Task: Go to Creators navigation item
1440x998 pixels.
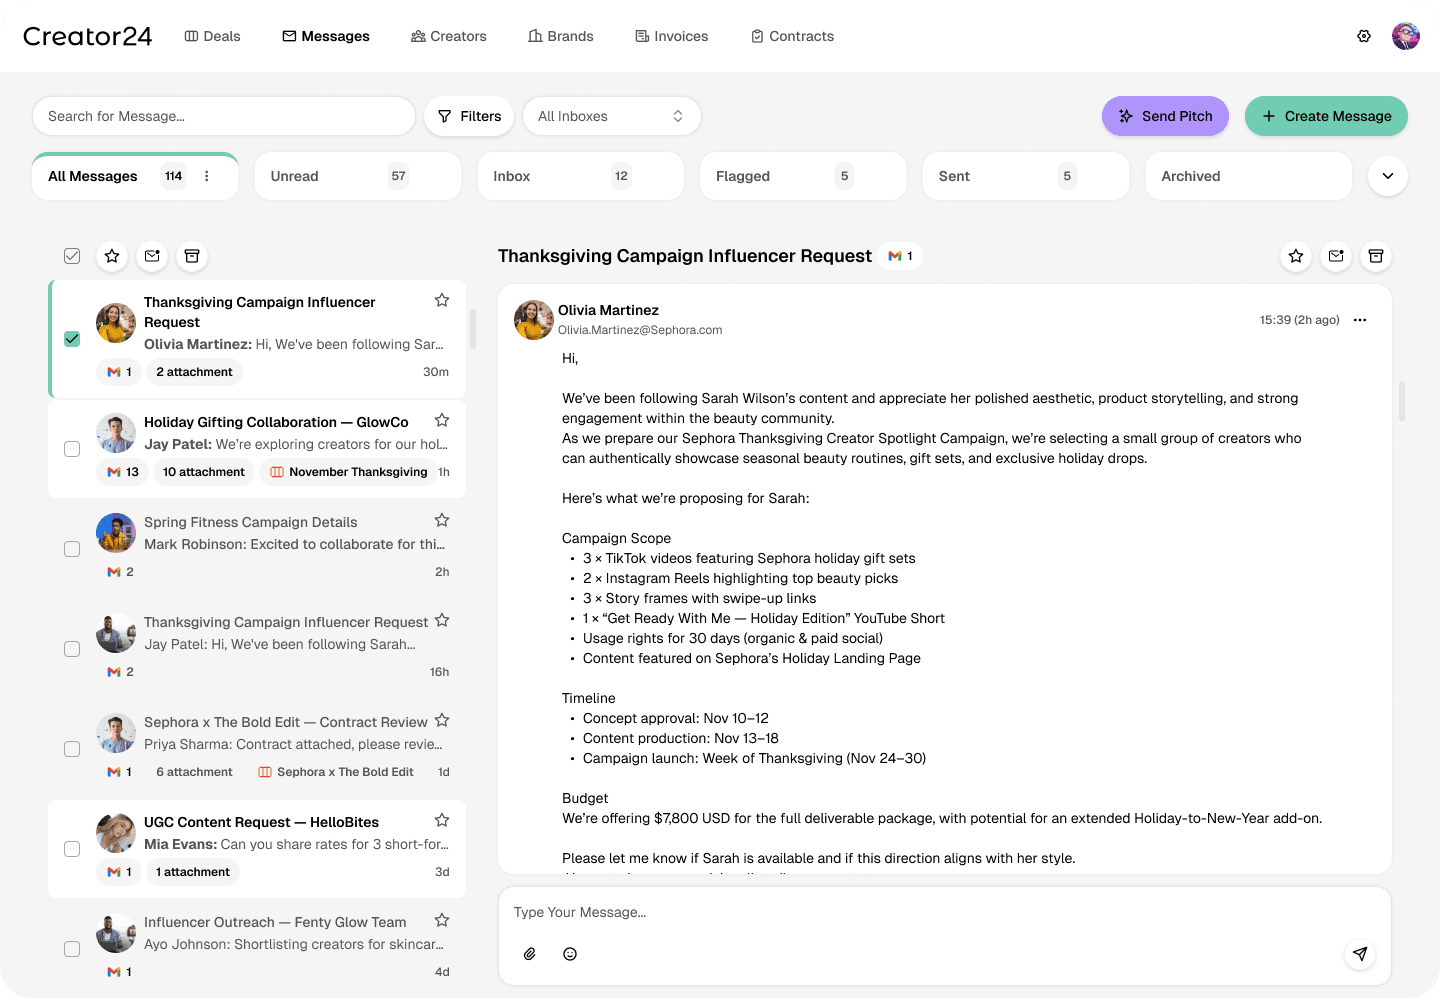Action: (x=449, y=36)
